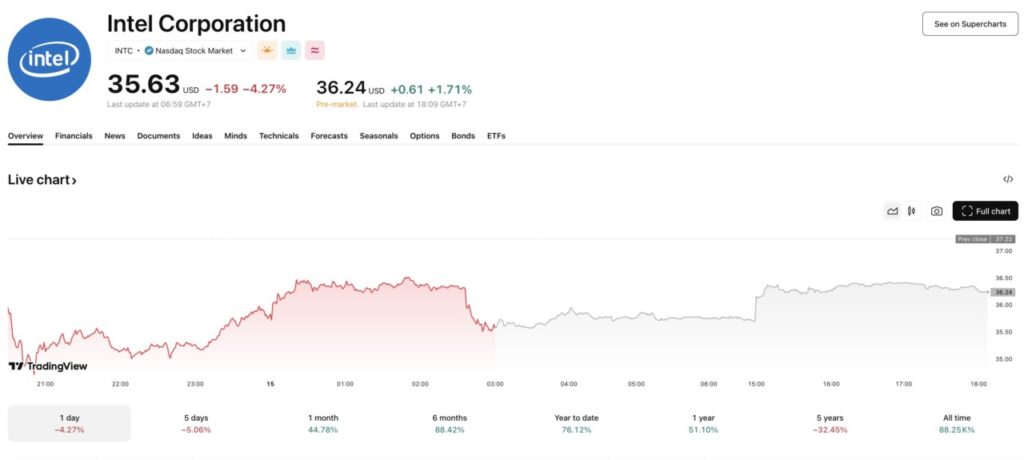Image resolution: width=1024 pixels, height=460 pixels.
Task: Click the Intel company logo
Action: click(50, 62)
